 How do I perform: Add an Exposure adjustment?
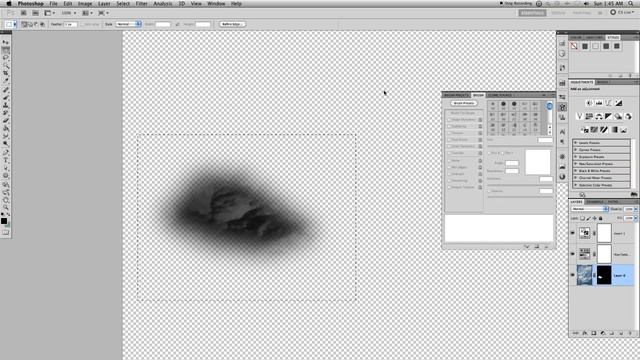click(618, 103)
